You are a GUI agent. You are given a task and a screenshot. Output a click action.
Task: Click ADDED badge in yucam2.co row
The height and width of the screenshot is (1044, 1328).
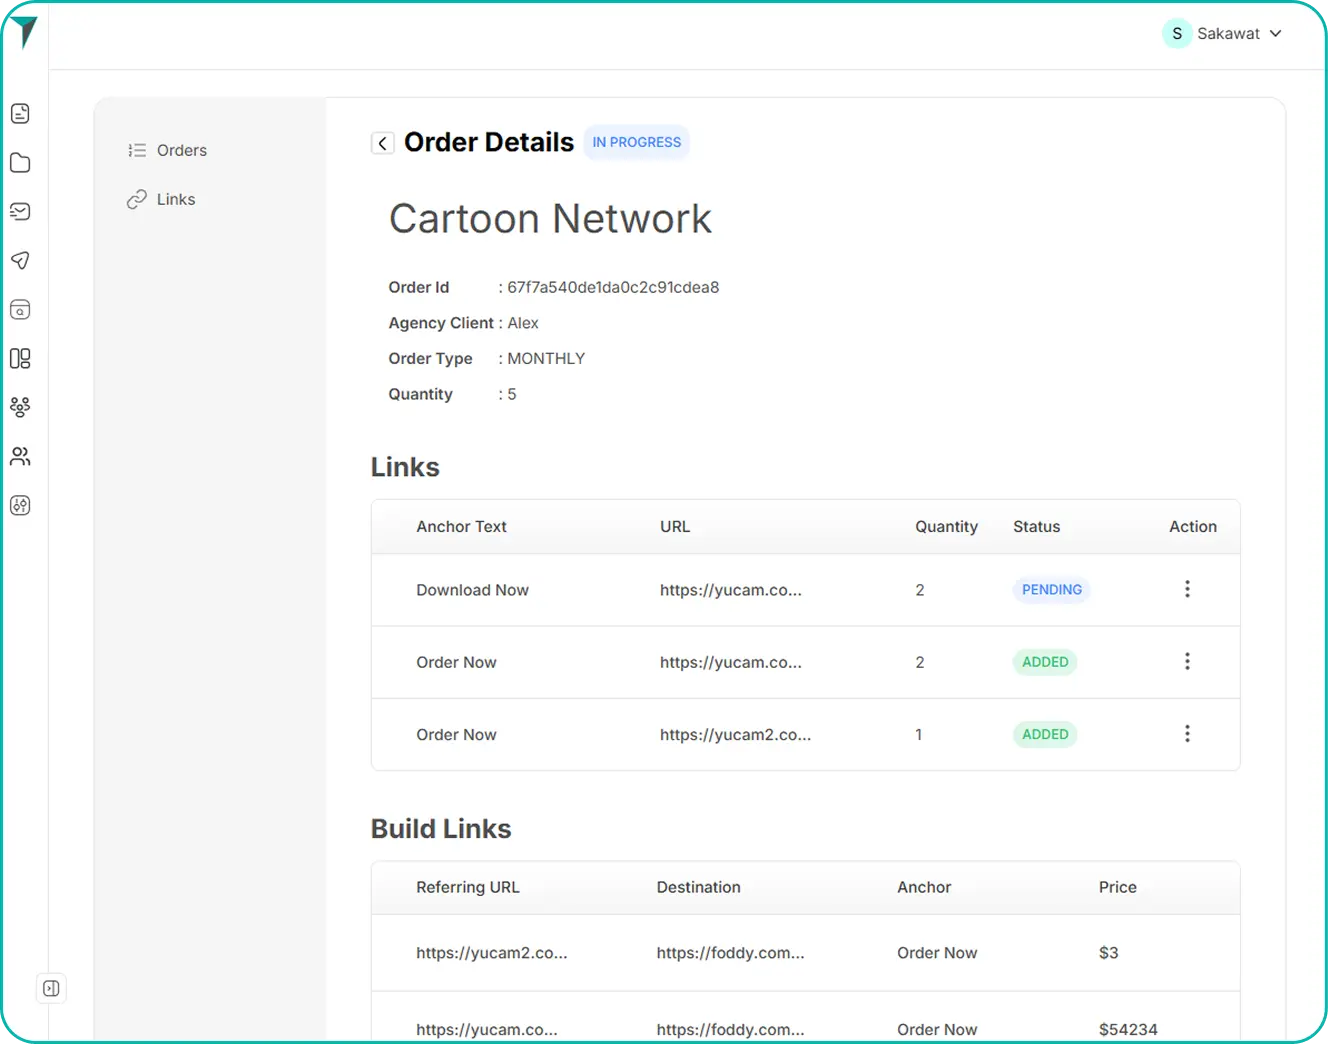coord(1045,734)
